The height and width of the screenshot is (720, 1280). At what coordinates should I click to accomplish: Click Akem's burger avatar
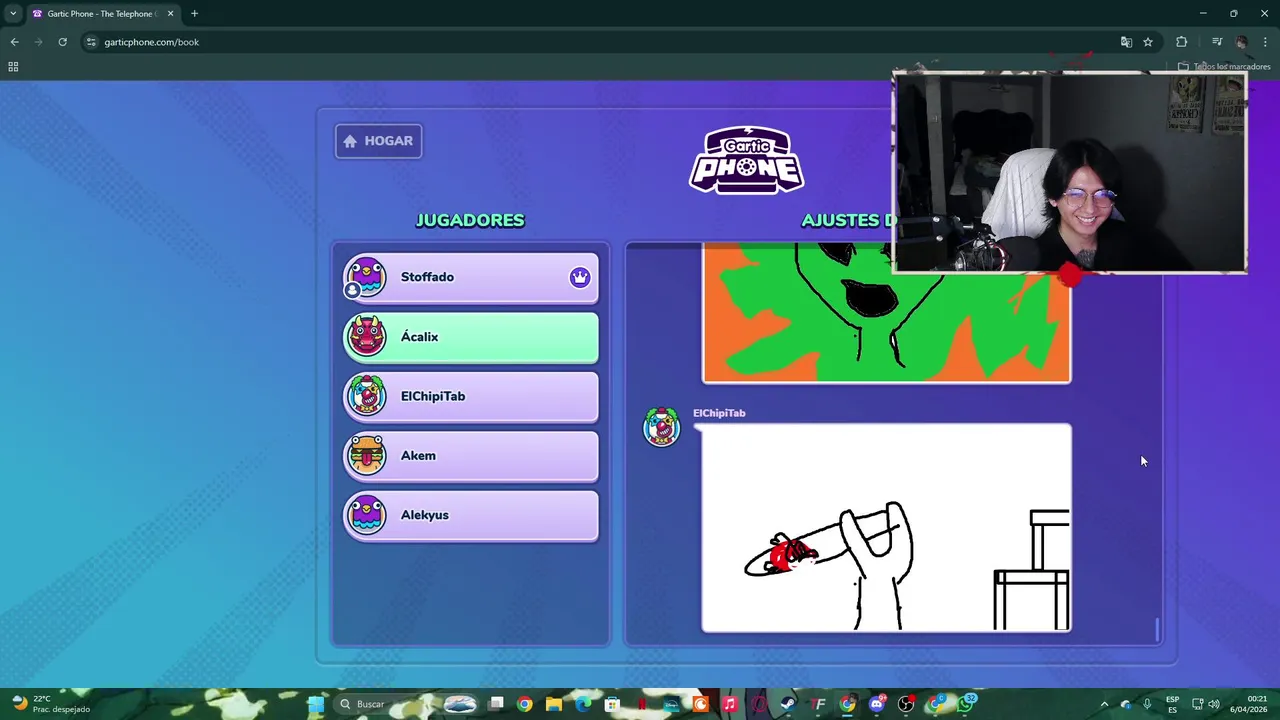click(366, 455)
